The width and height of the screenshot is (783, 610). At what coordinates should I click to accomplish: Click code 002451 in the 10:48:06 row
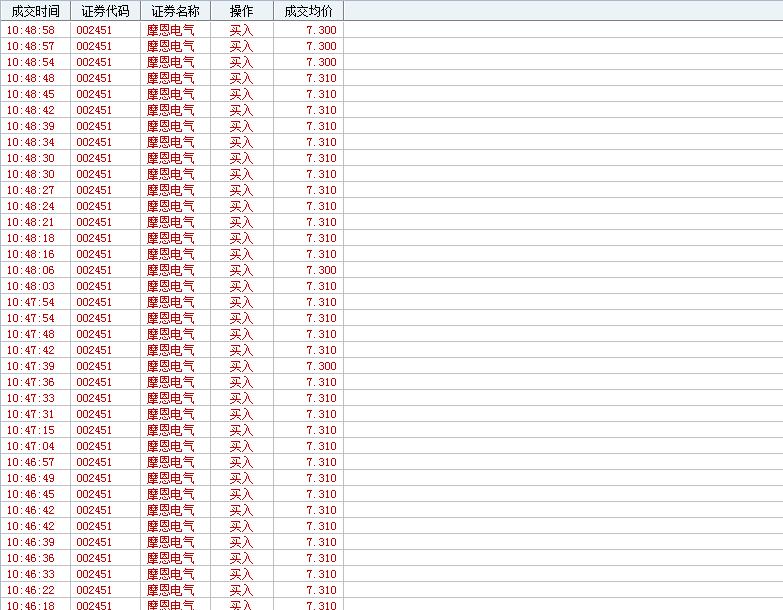94,270
